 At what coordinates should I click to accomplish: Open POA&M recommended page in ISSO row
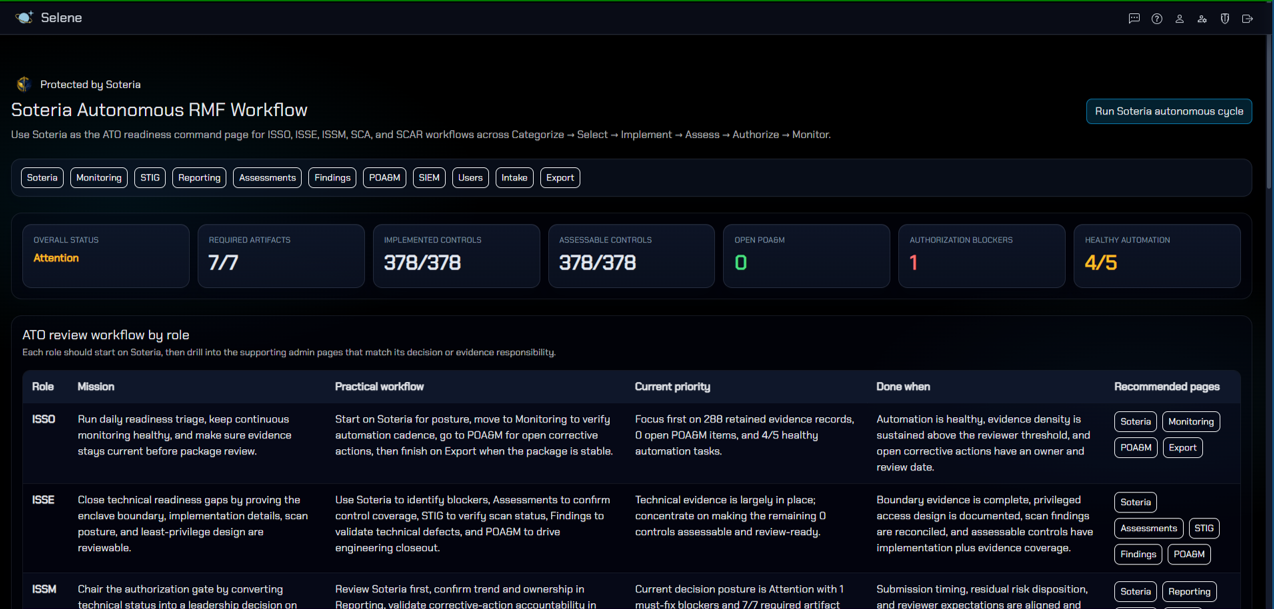[x=1136, y=448]
